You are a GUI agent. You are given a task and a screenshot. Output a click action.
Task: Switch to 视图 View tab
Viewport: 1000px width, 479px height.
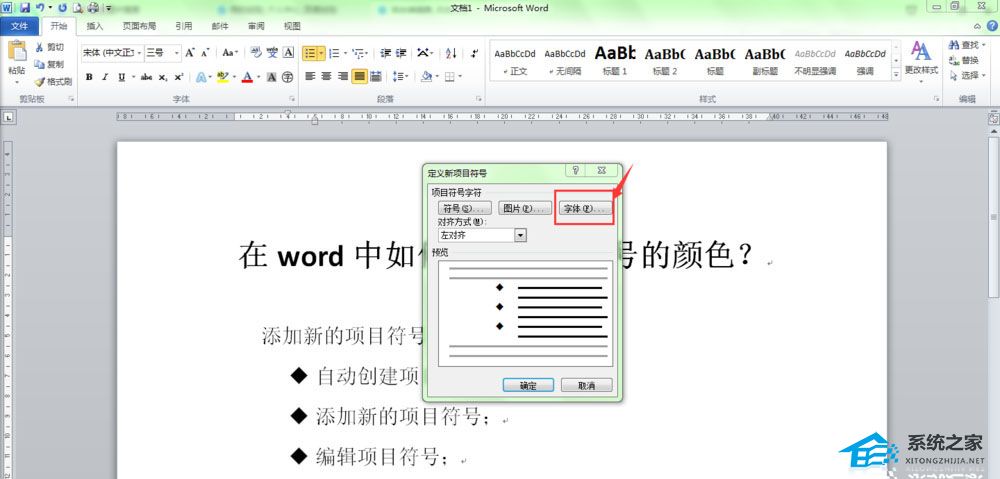[292, 26]
